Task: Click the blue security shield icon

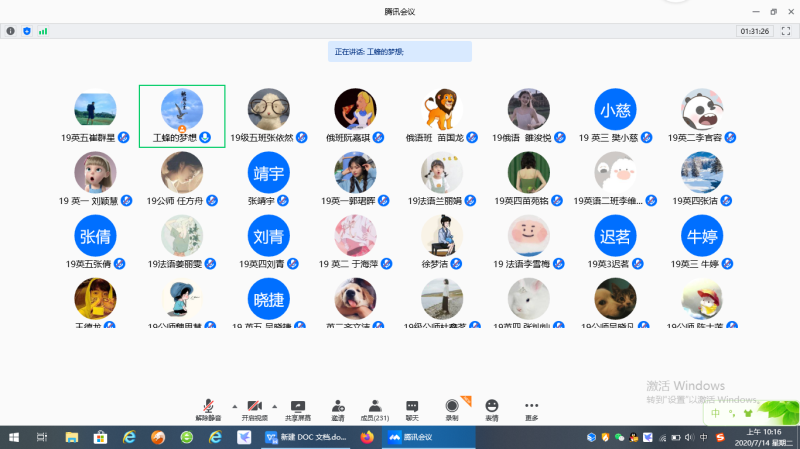Action: (x=27, y=31)
